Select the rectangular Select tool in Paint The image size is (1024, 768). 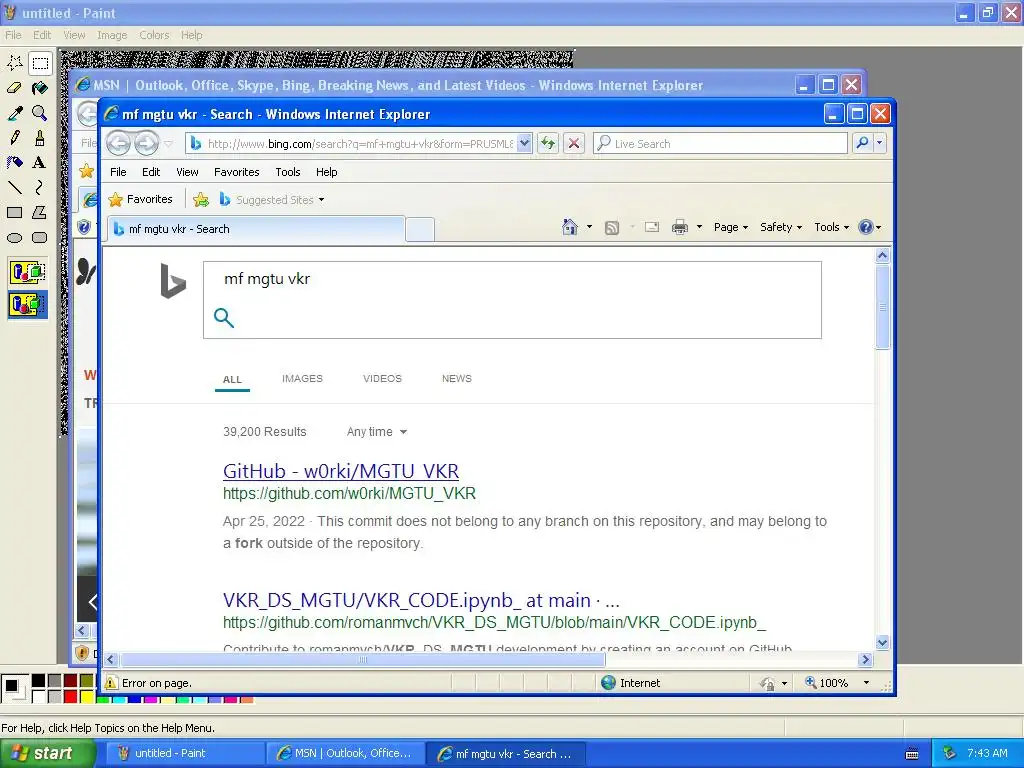pos(40,63)
